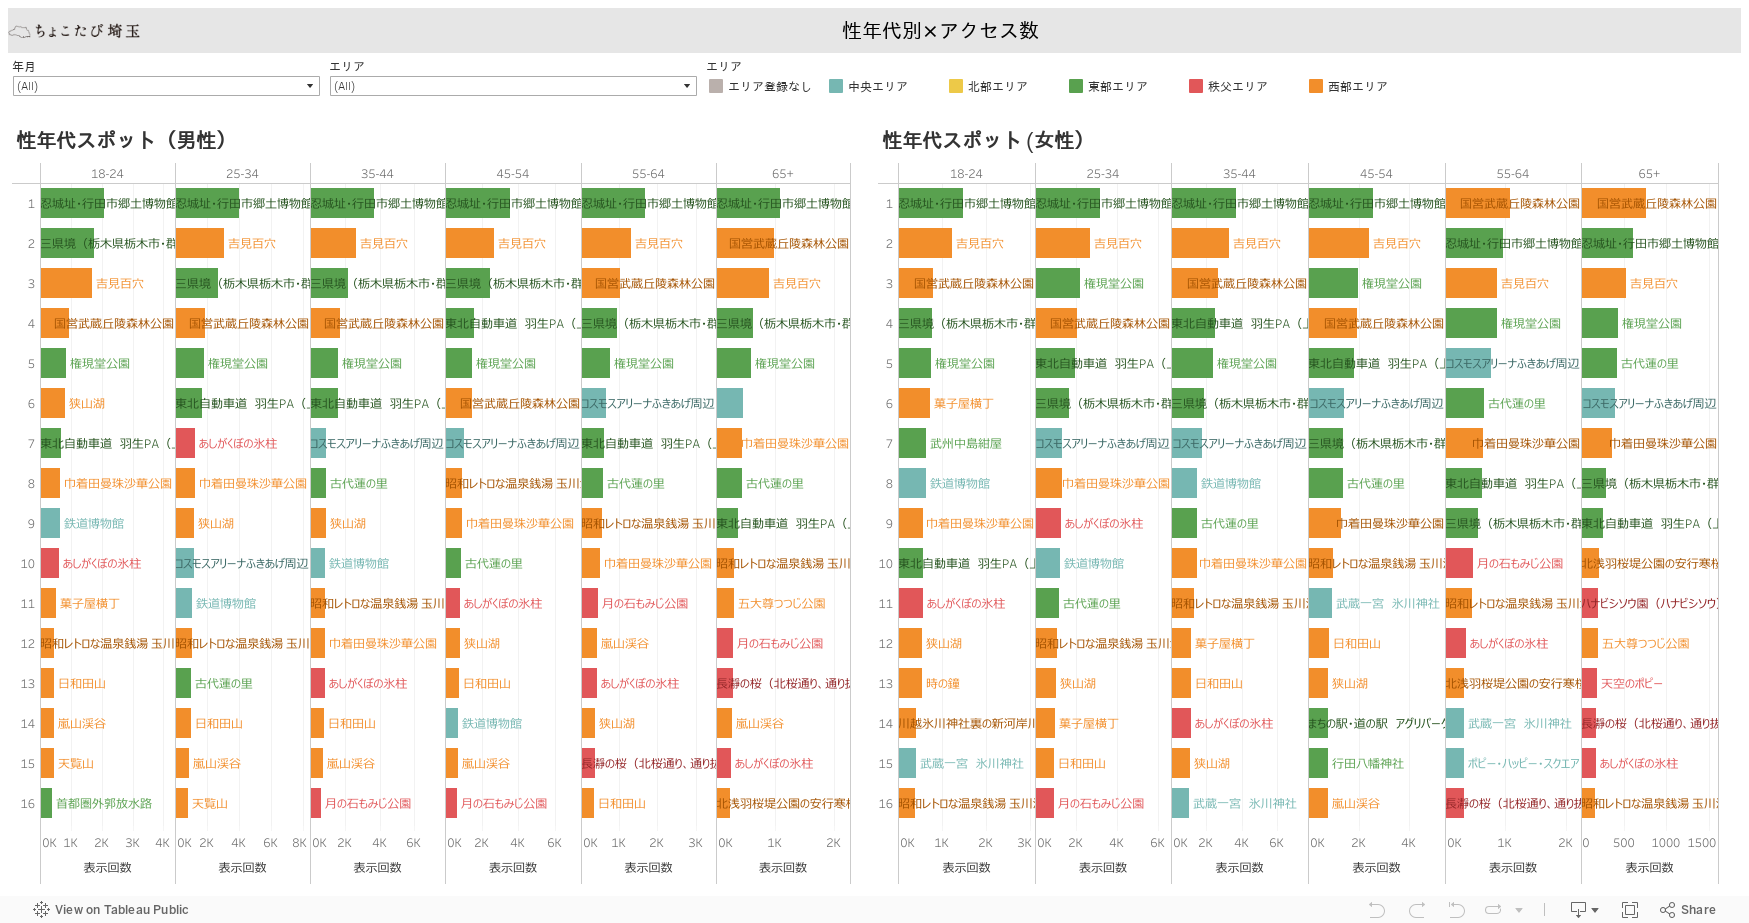Click 国営武蔵丘陵森林公園 bar in female 65+ rank 1
The width and height of the screenshot is (1749, 923).
(x=1614, y=203)
